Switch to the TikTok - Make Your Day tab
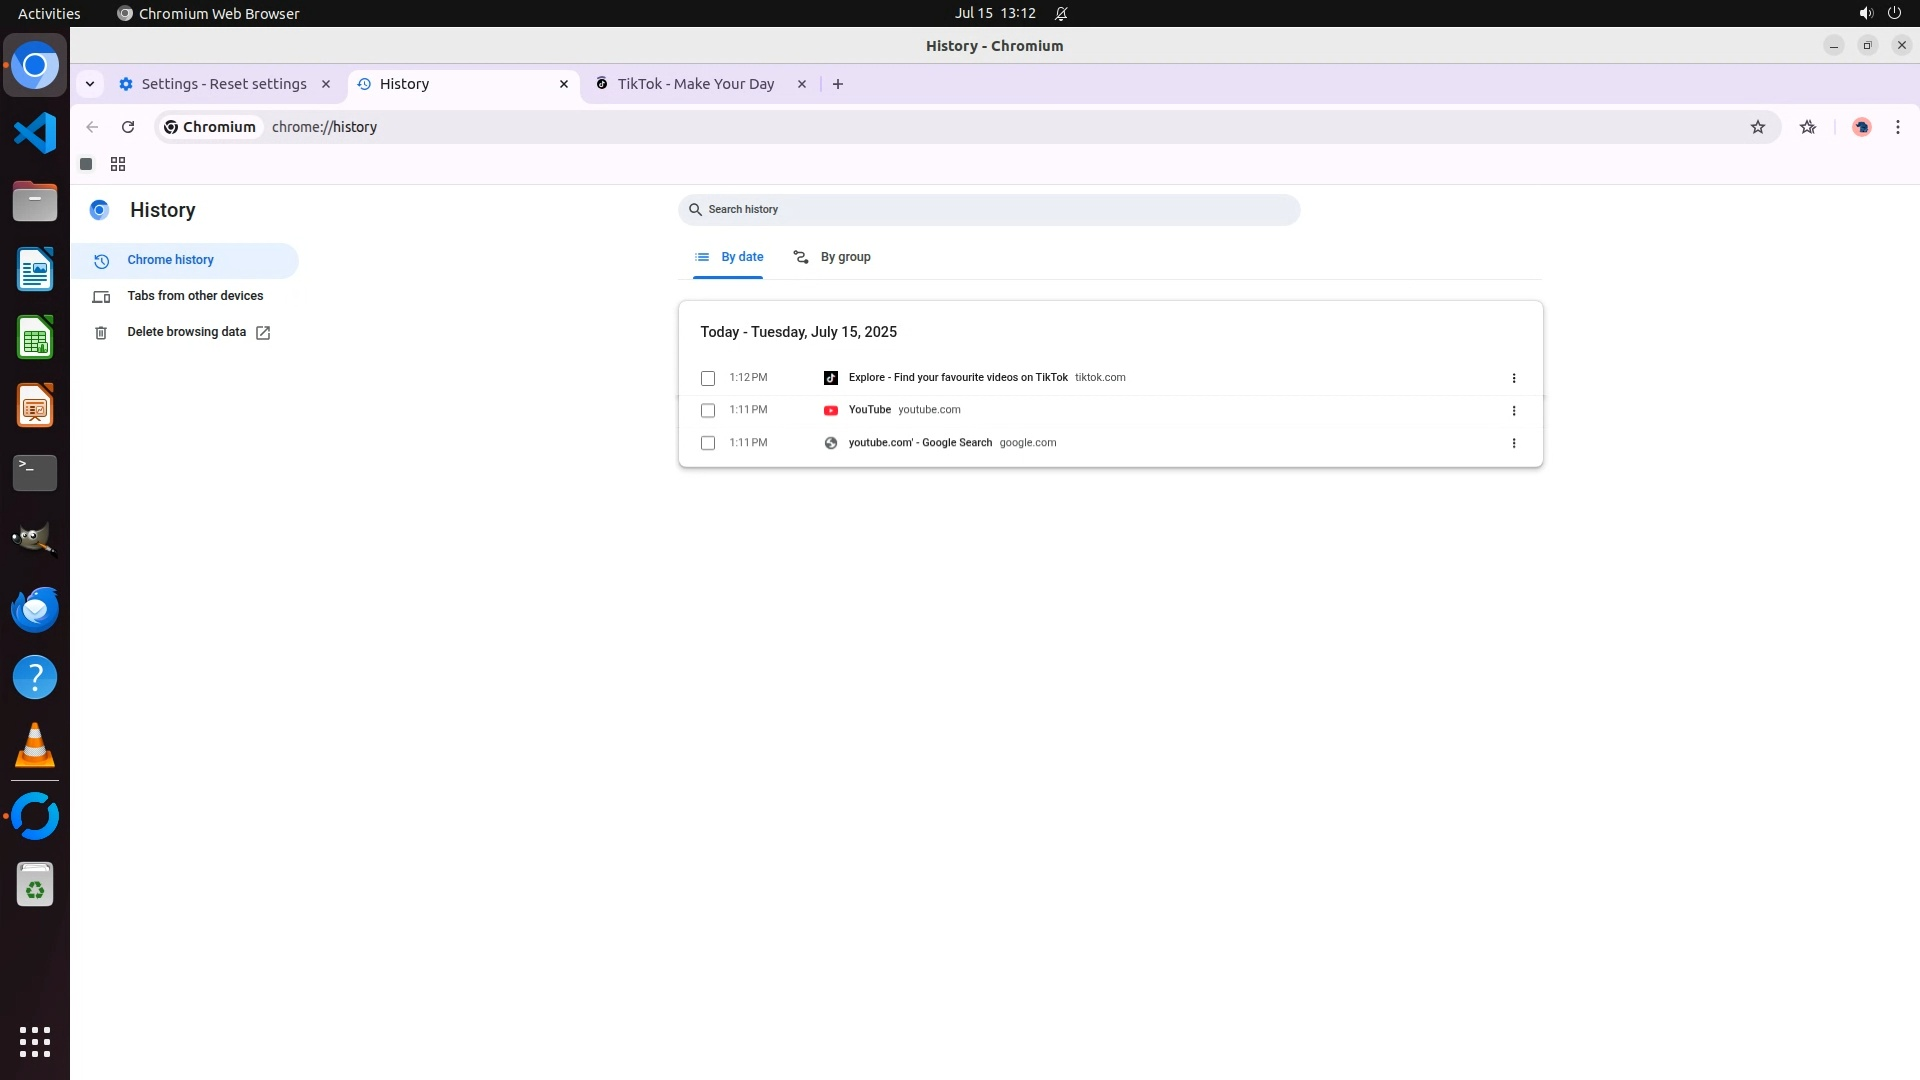The image size is (1920, 1080). point(695,84)
